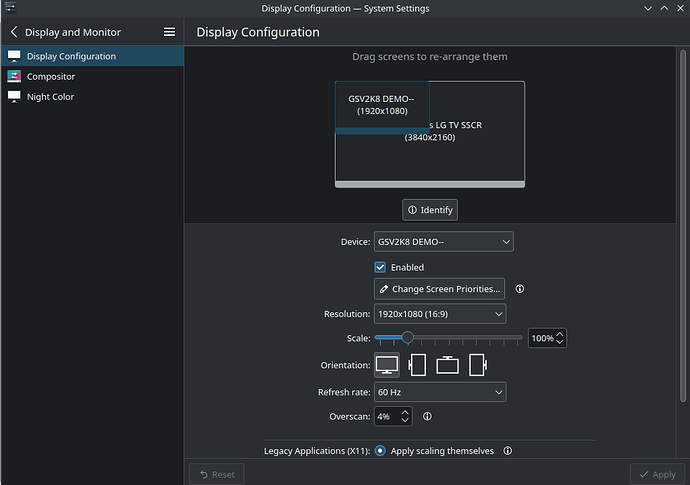Go back from Display and Monitor

click(x=14, y=32)
